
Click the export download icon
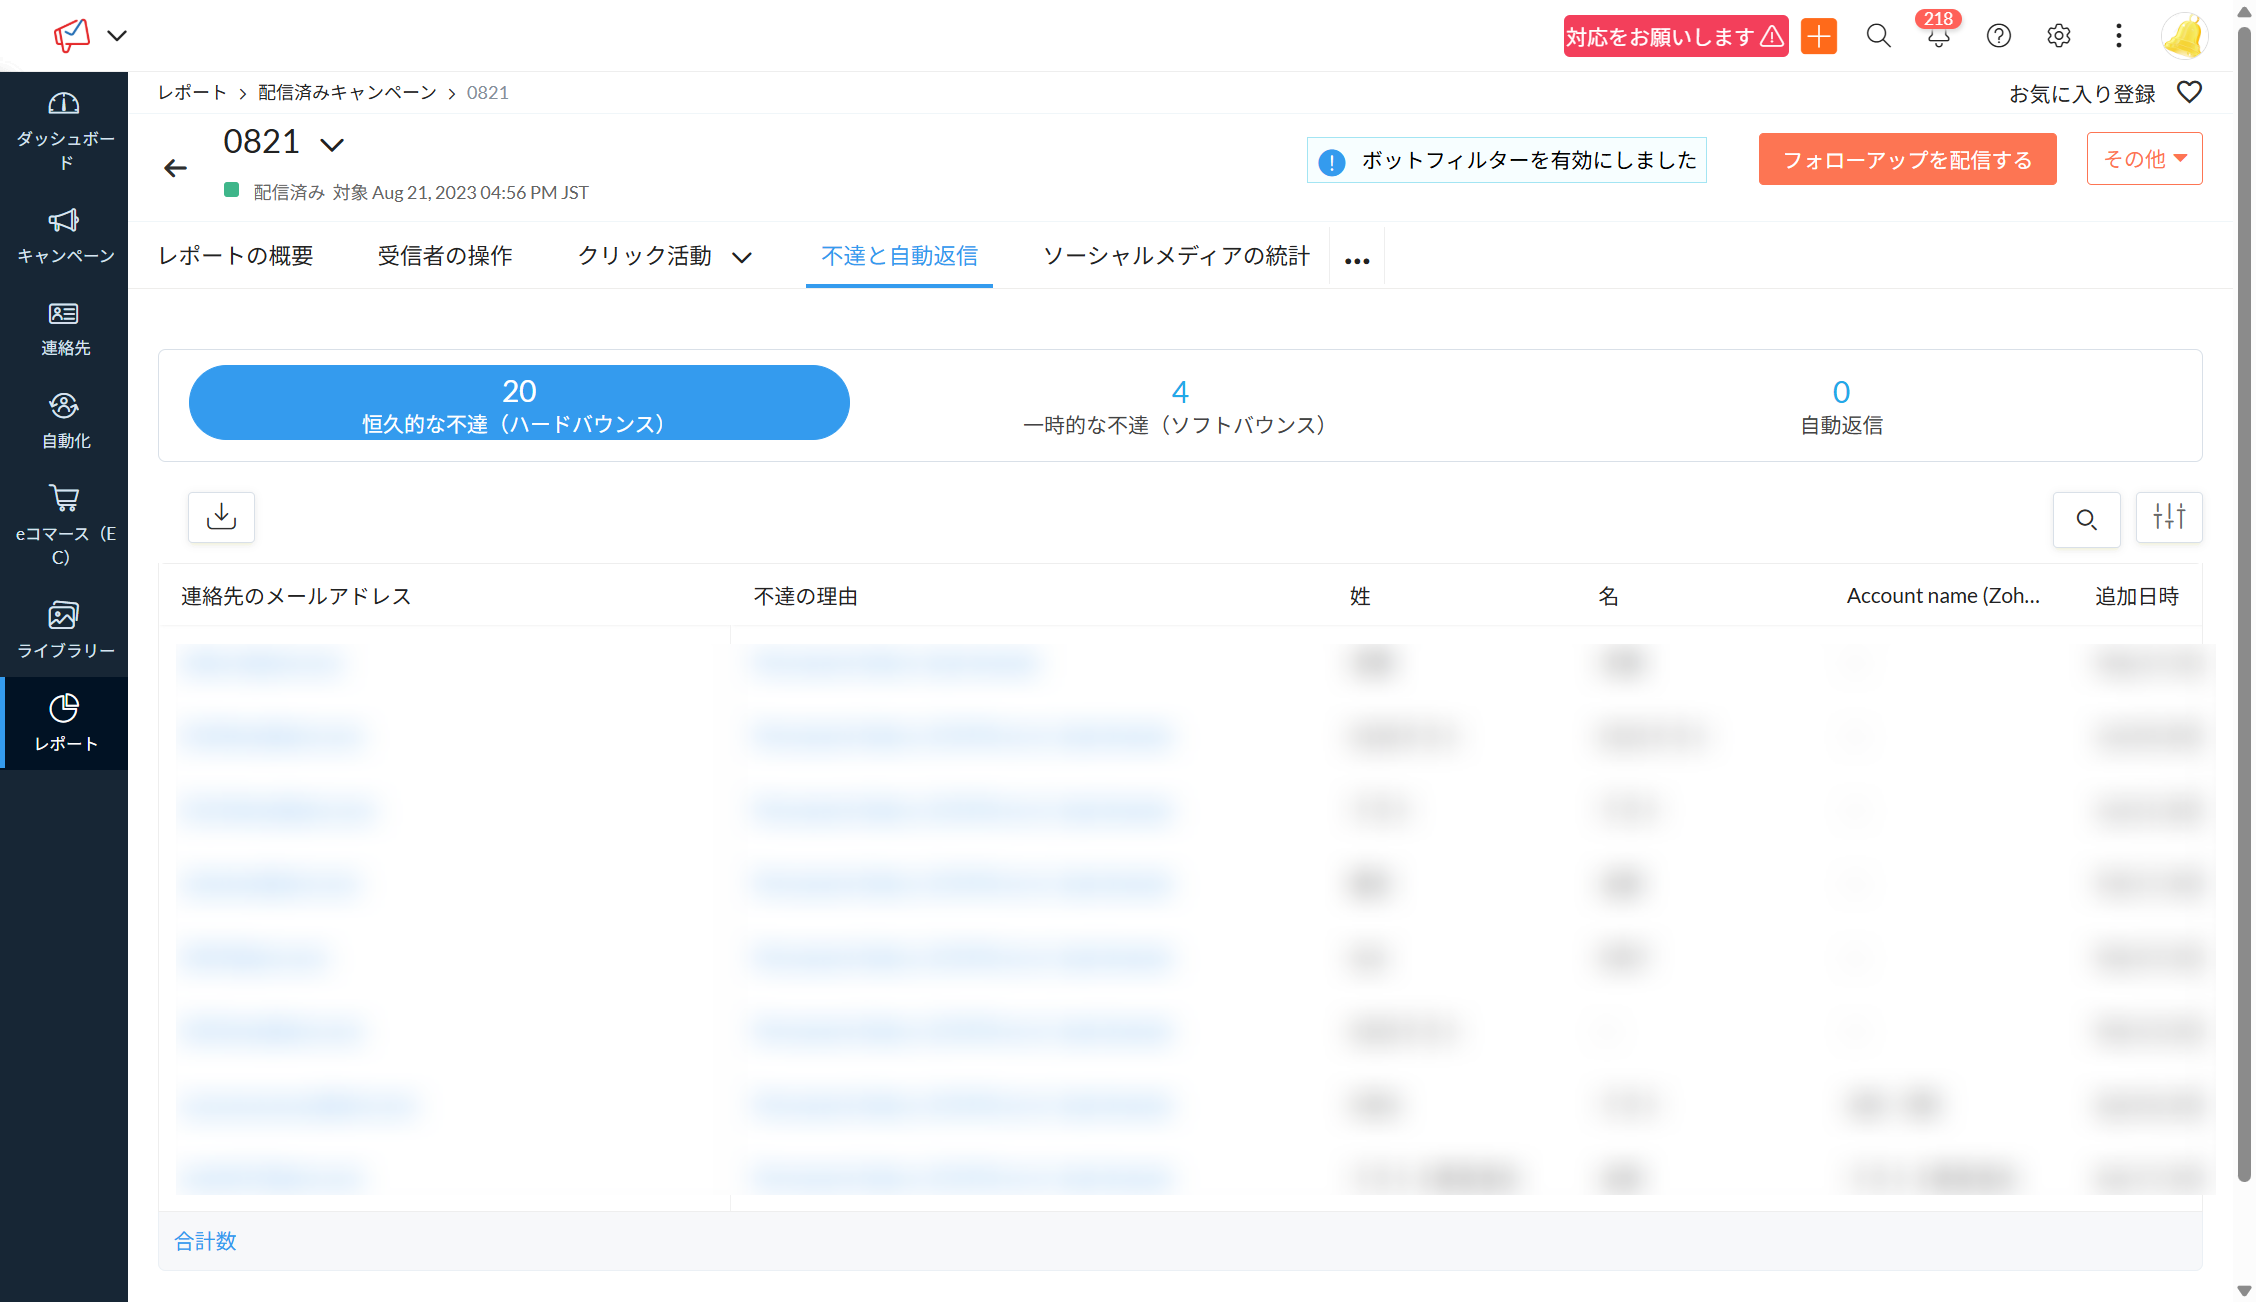click(x=221, y=517)
